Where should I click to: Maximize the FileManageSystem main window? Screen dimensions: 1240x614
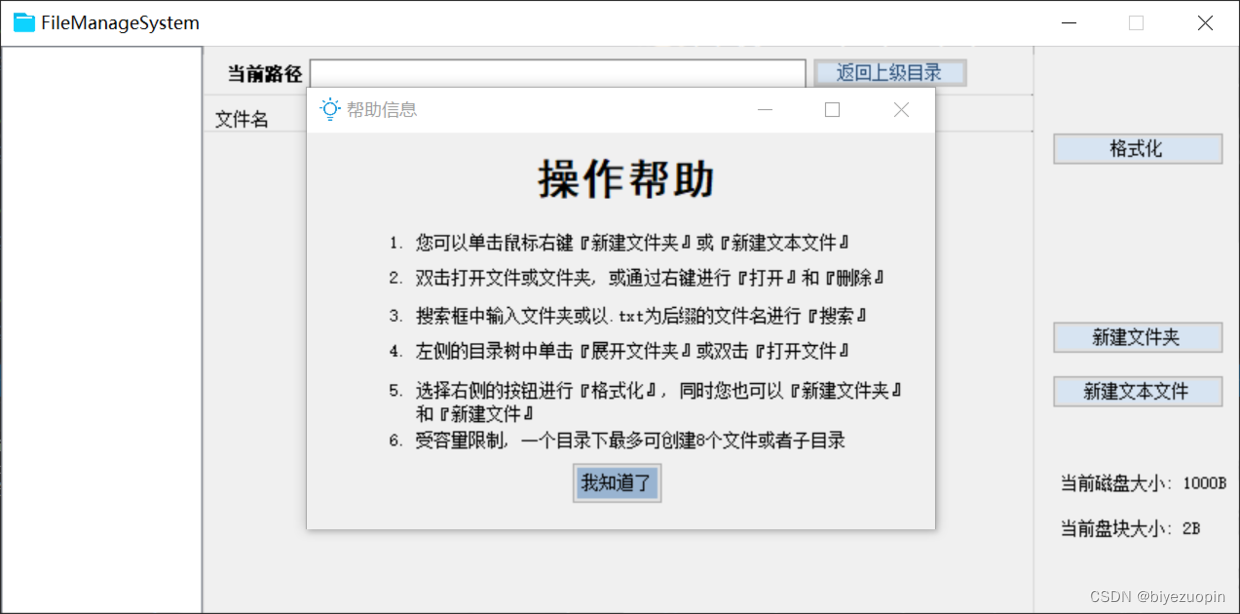[x=1136, y=22]
